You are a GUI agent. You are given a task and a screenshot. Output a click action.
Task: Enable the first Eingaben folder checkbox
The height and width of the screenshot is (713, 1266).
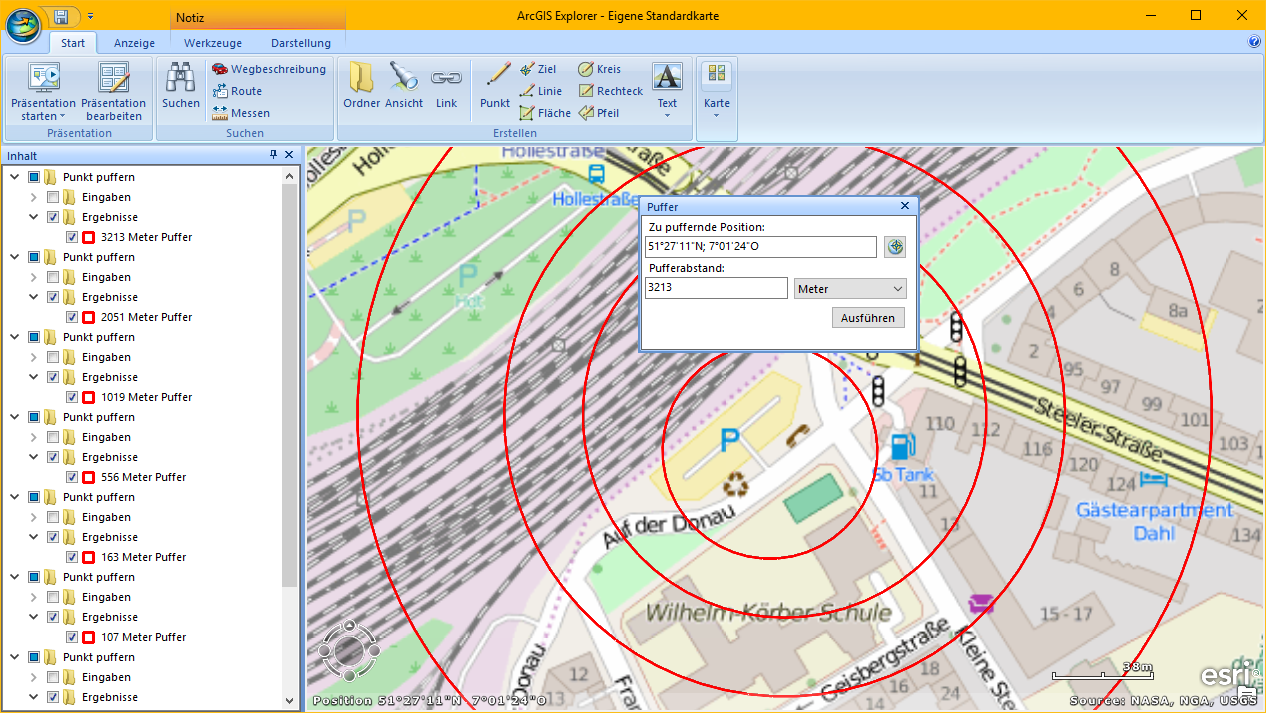[x=53, y=197]
